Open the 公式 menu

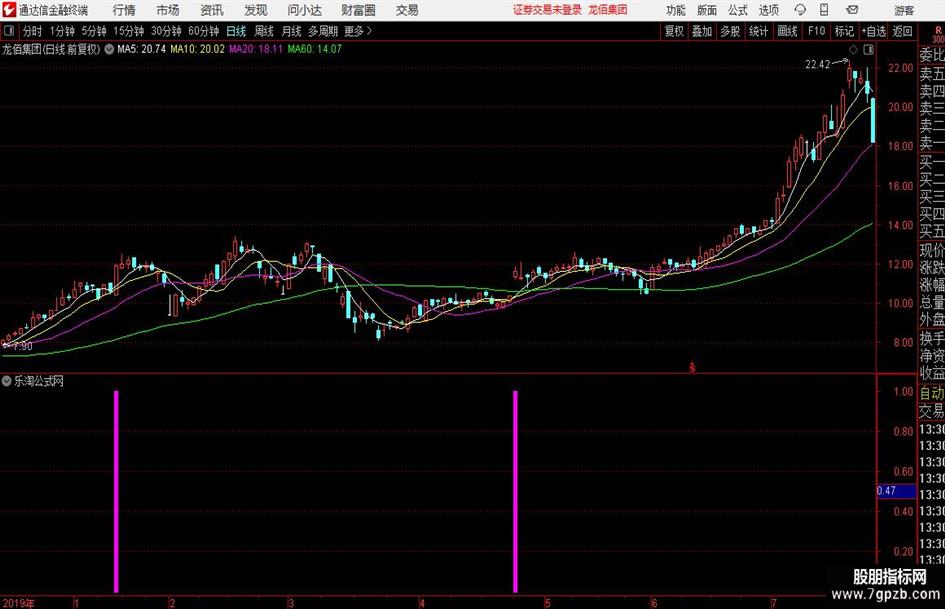coord(738,10)
